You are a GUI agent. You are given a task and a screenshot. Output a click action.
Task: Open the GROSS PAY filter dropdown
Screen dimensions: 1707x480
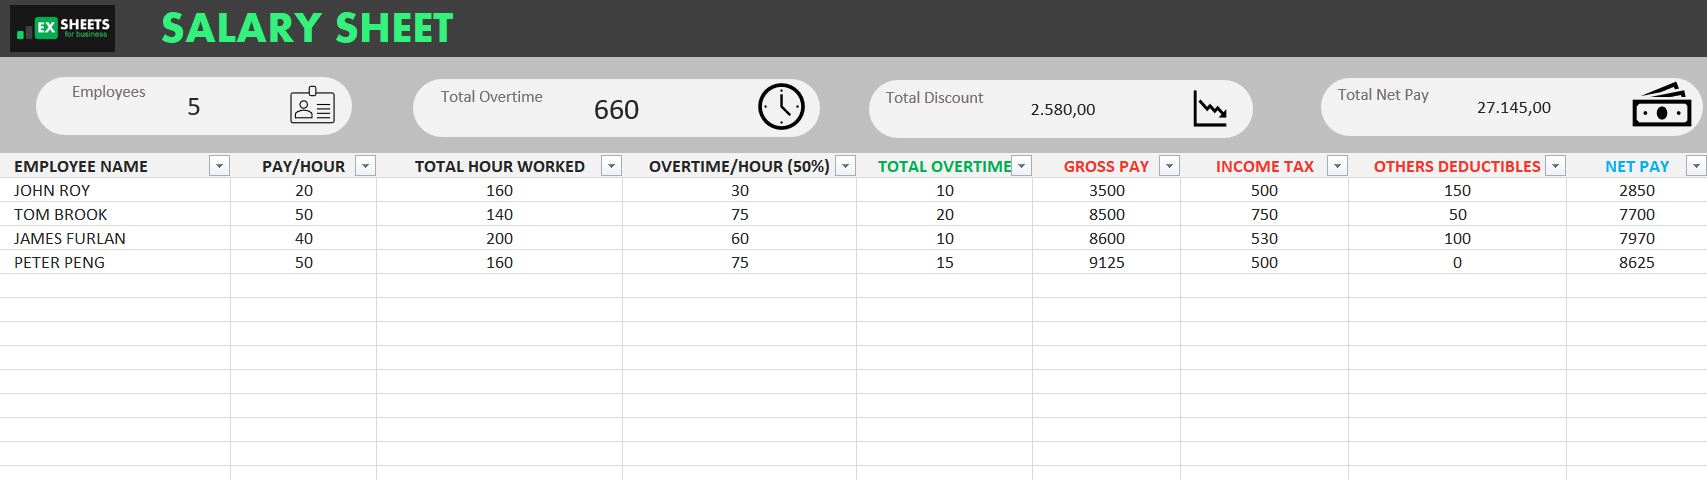pos(1169,166)
